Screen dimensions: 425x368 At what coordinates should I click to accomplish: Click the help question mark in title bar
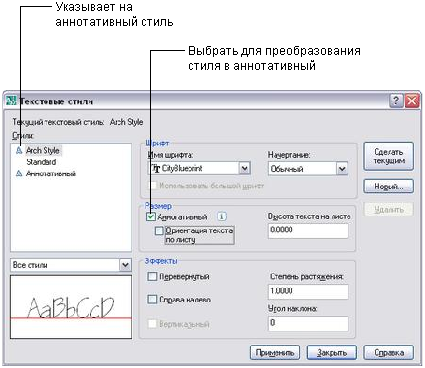pos(396,101)
